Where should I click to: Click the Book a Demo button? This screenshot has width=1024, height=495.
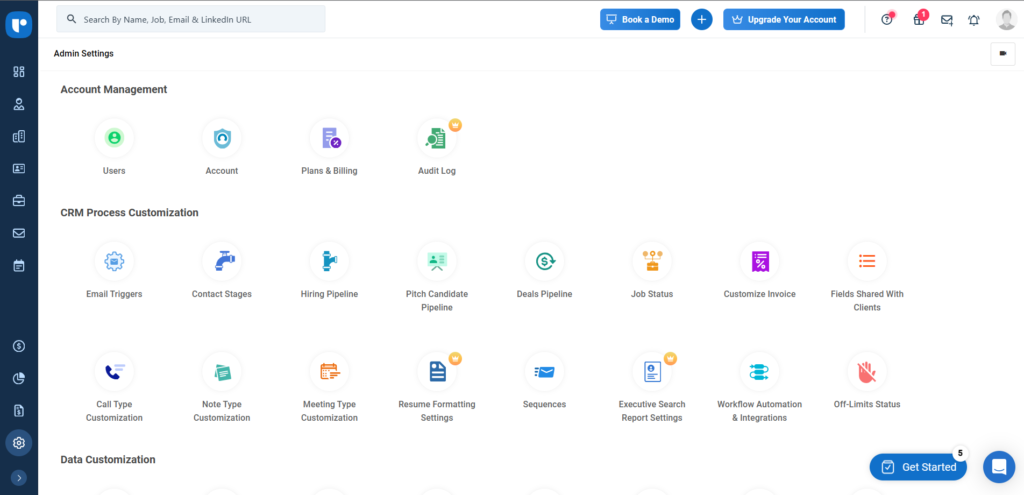tap(640, 20)
